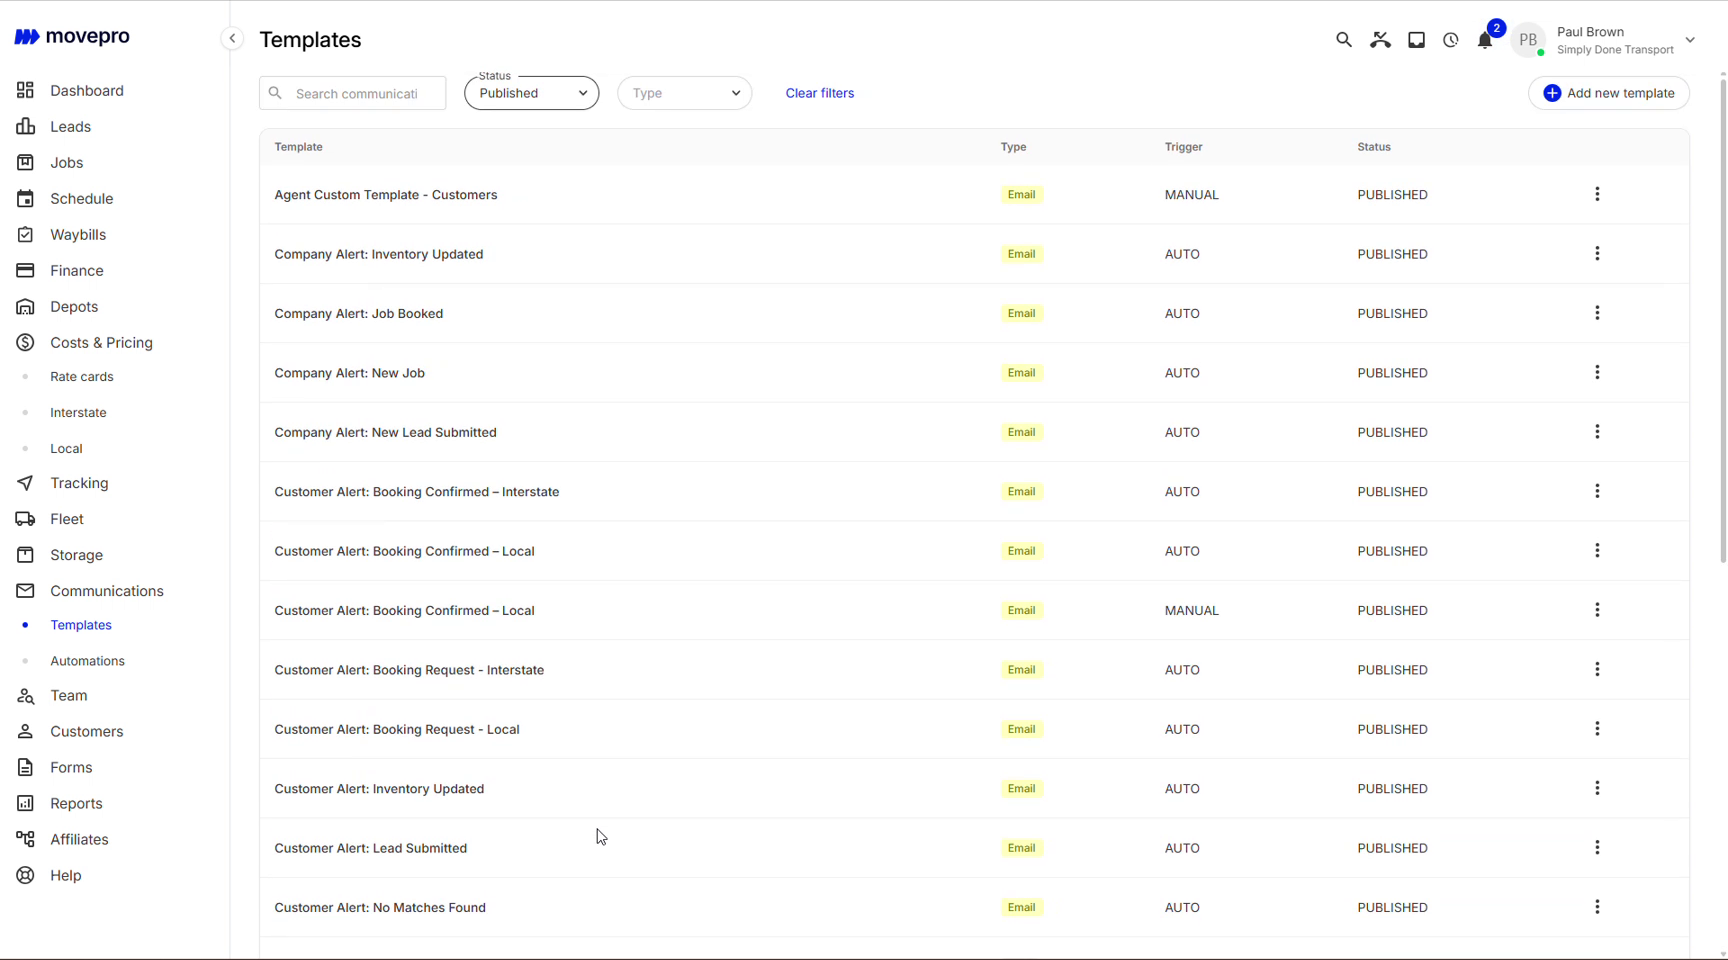The height and width of the screenshot is (960, 1728).
Task: Open Help in sidebar
Action: [x=66, y=875]
